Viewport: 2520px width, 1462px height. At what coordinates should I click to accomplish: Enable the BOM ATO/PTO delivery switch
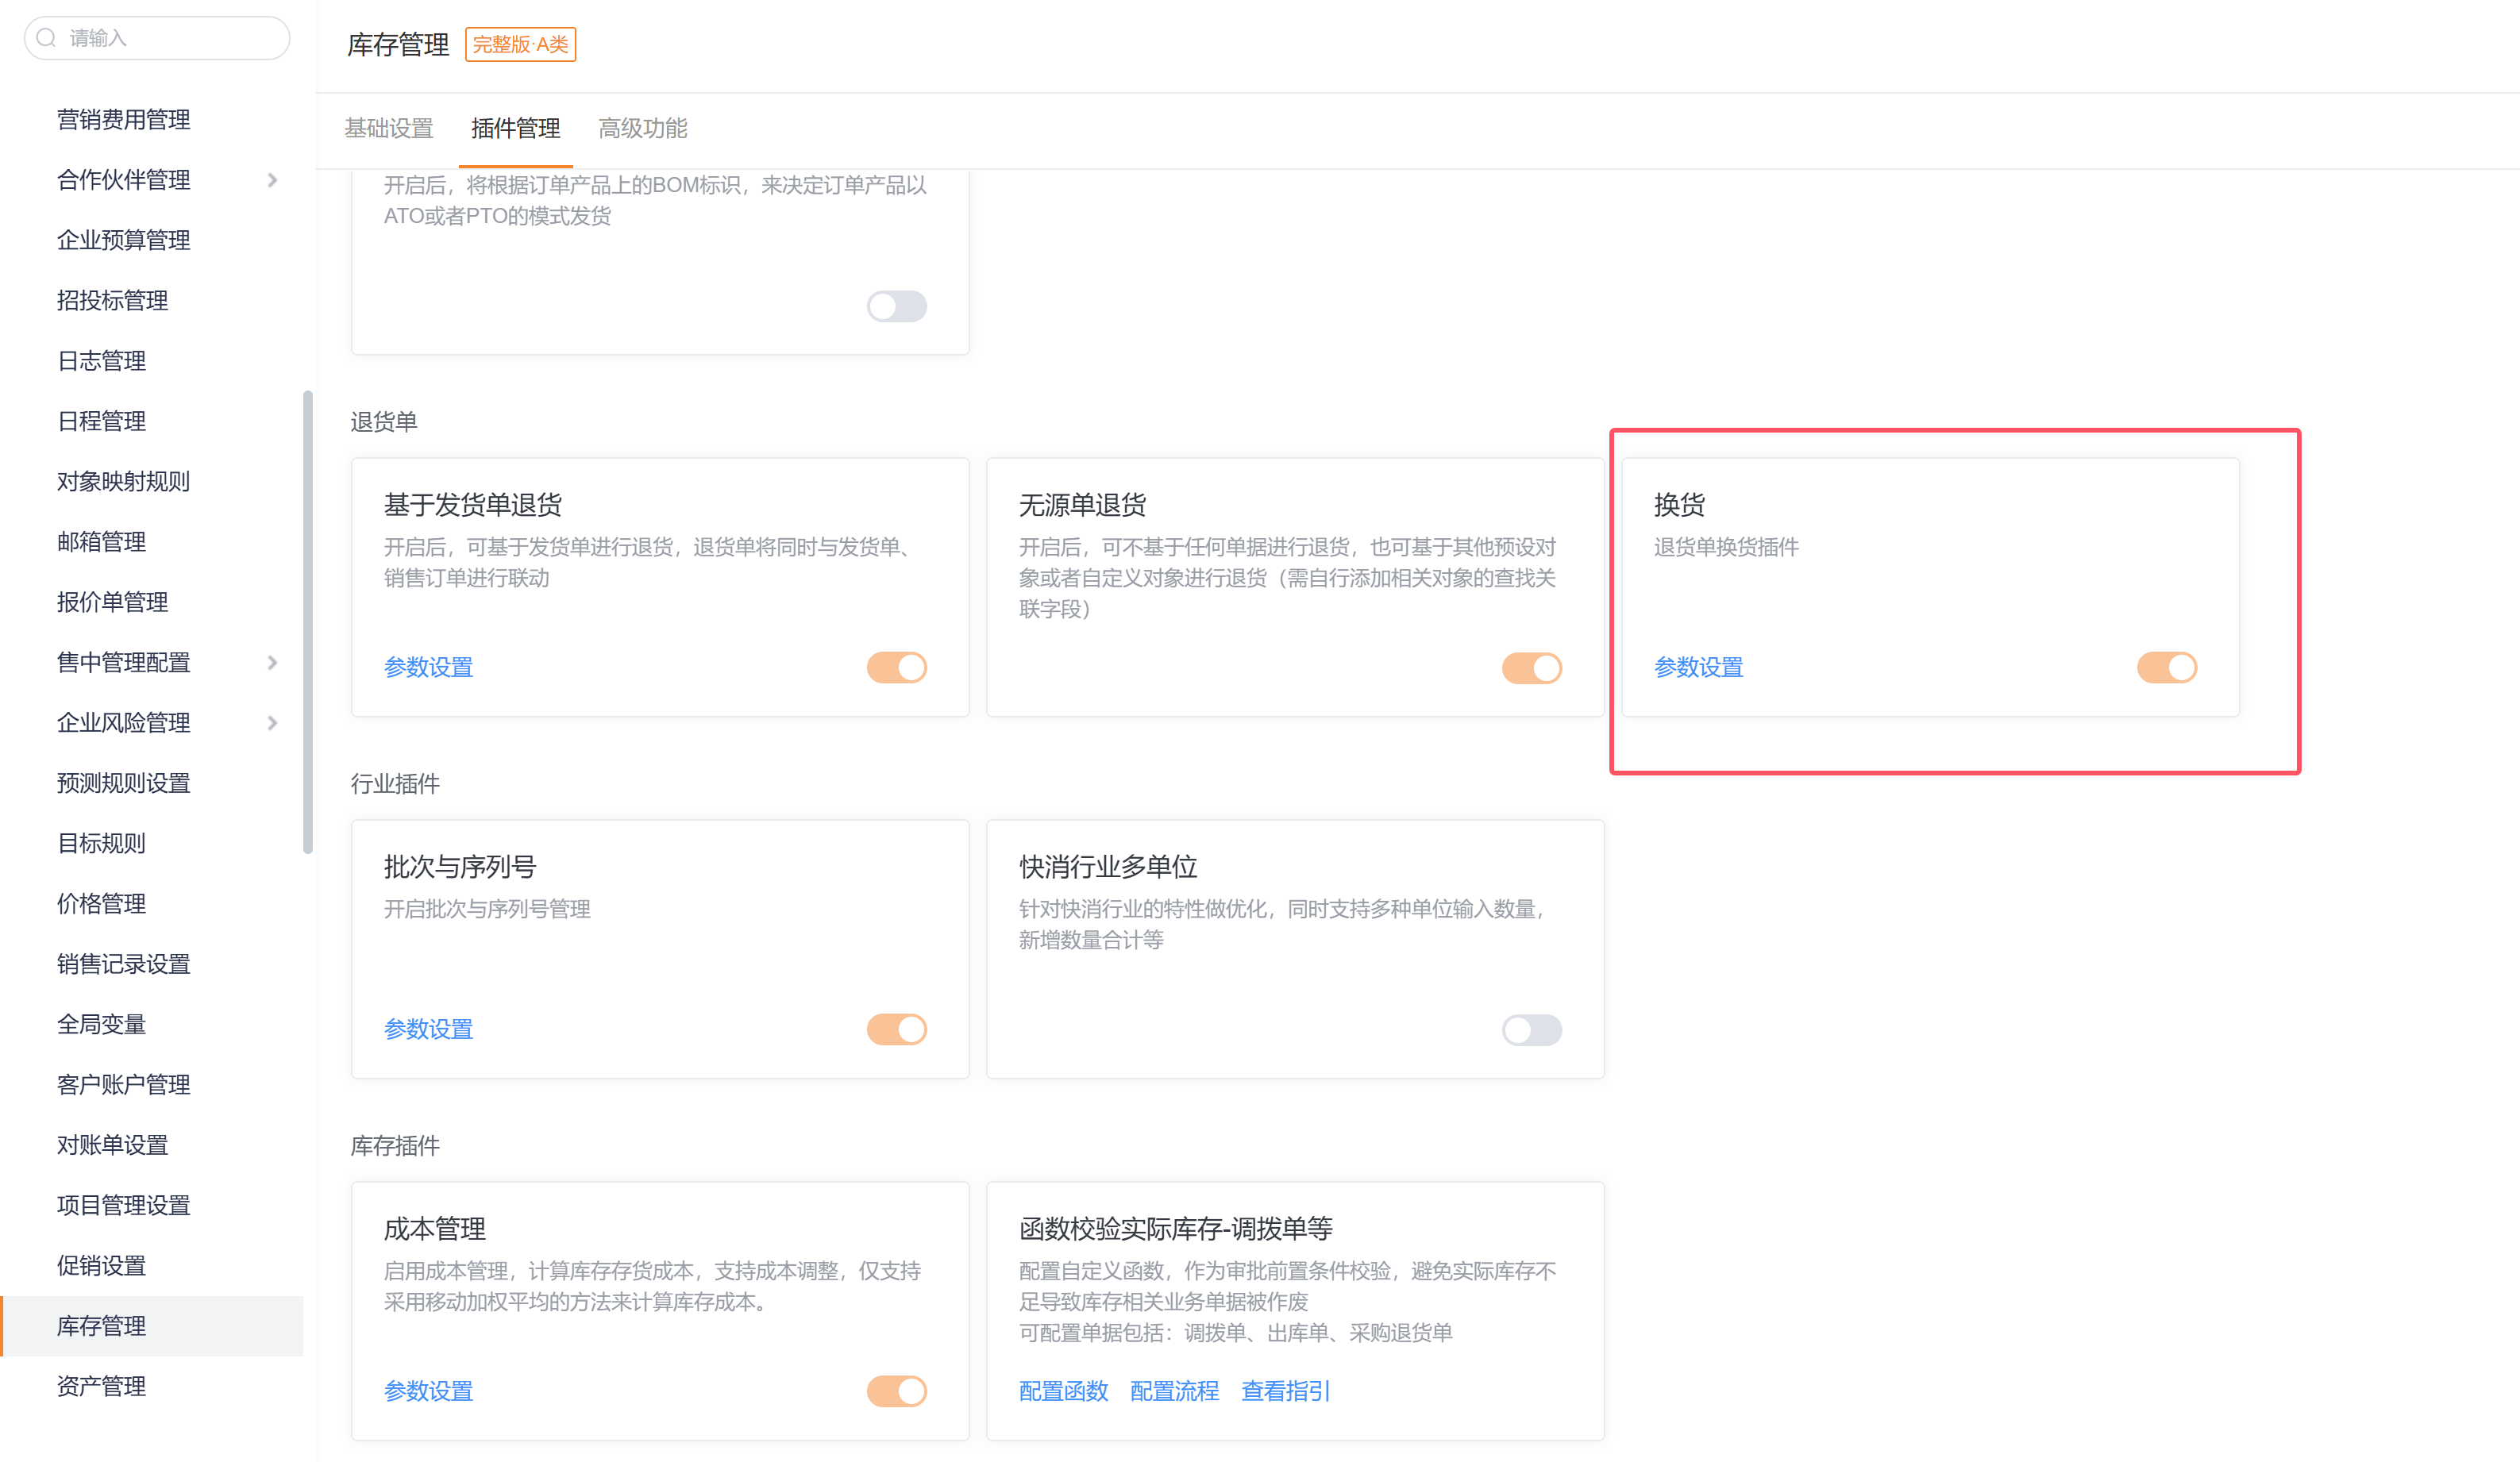896,306
